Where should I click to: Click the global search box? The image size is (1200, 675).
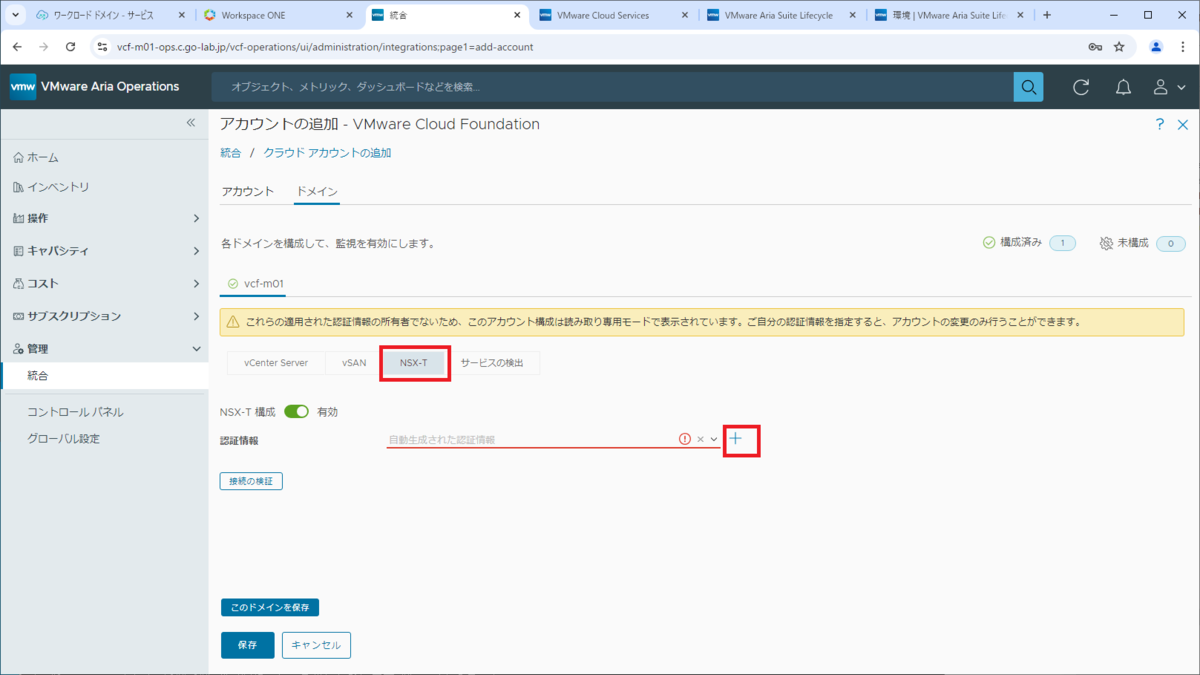coord(612,87)
